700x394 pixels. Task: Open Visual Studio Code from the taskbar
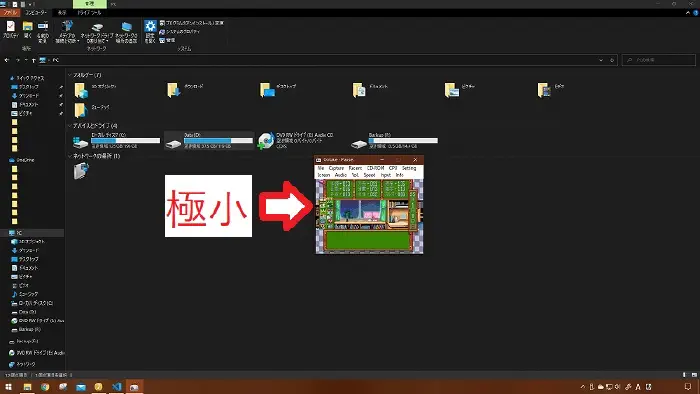point(117,386)
